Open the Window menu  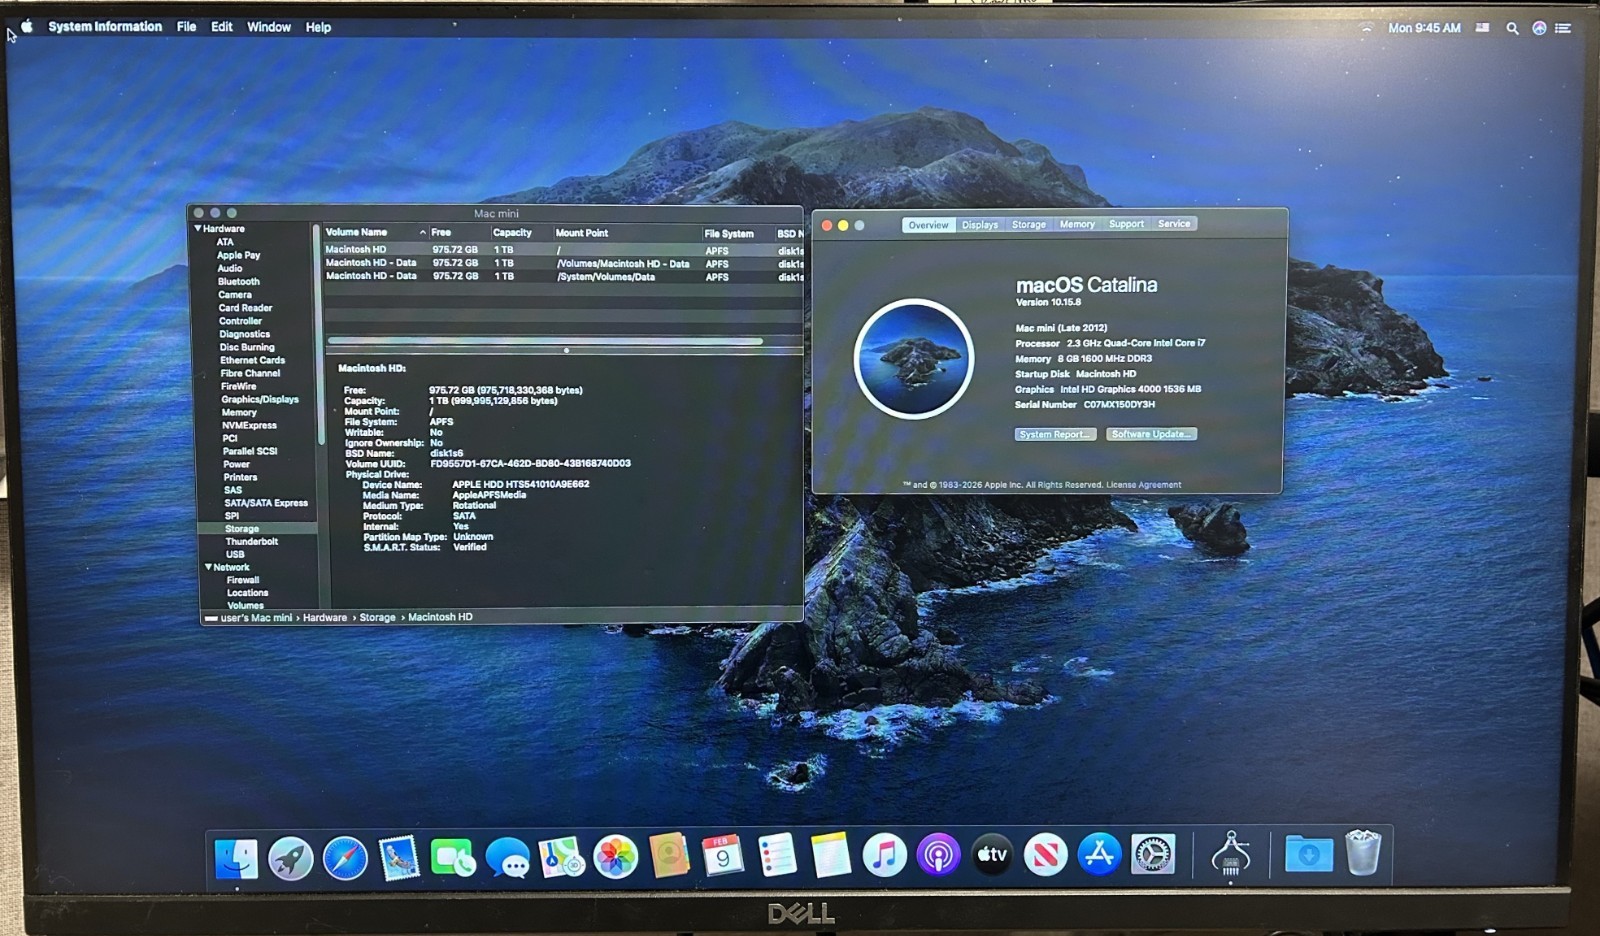(269, 27)
